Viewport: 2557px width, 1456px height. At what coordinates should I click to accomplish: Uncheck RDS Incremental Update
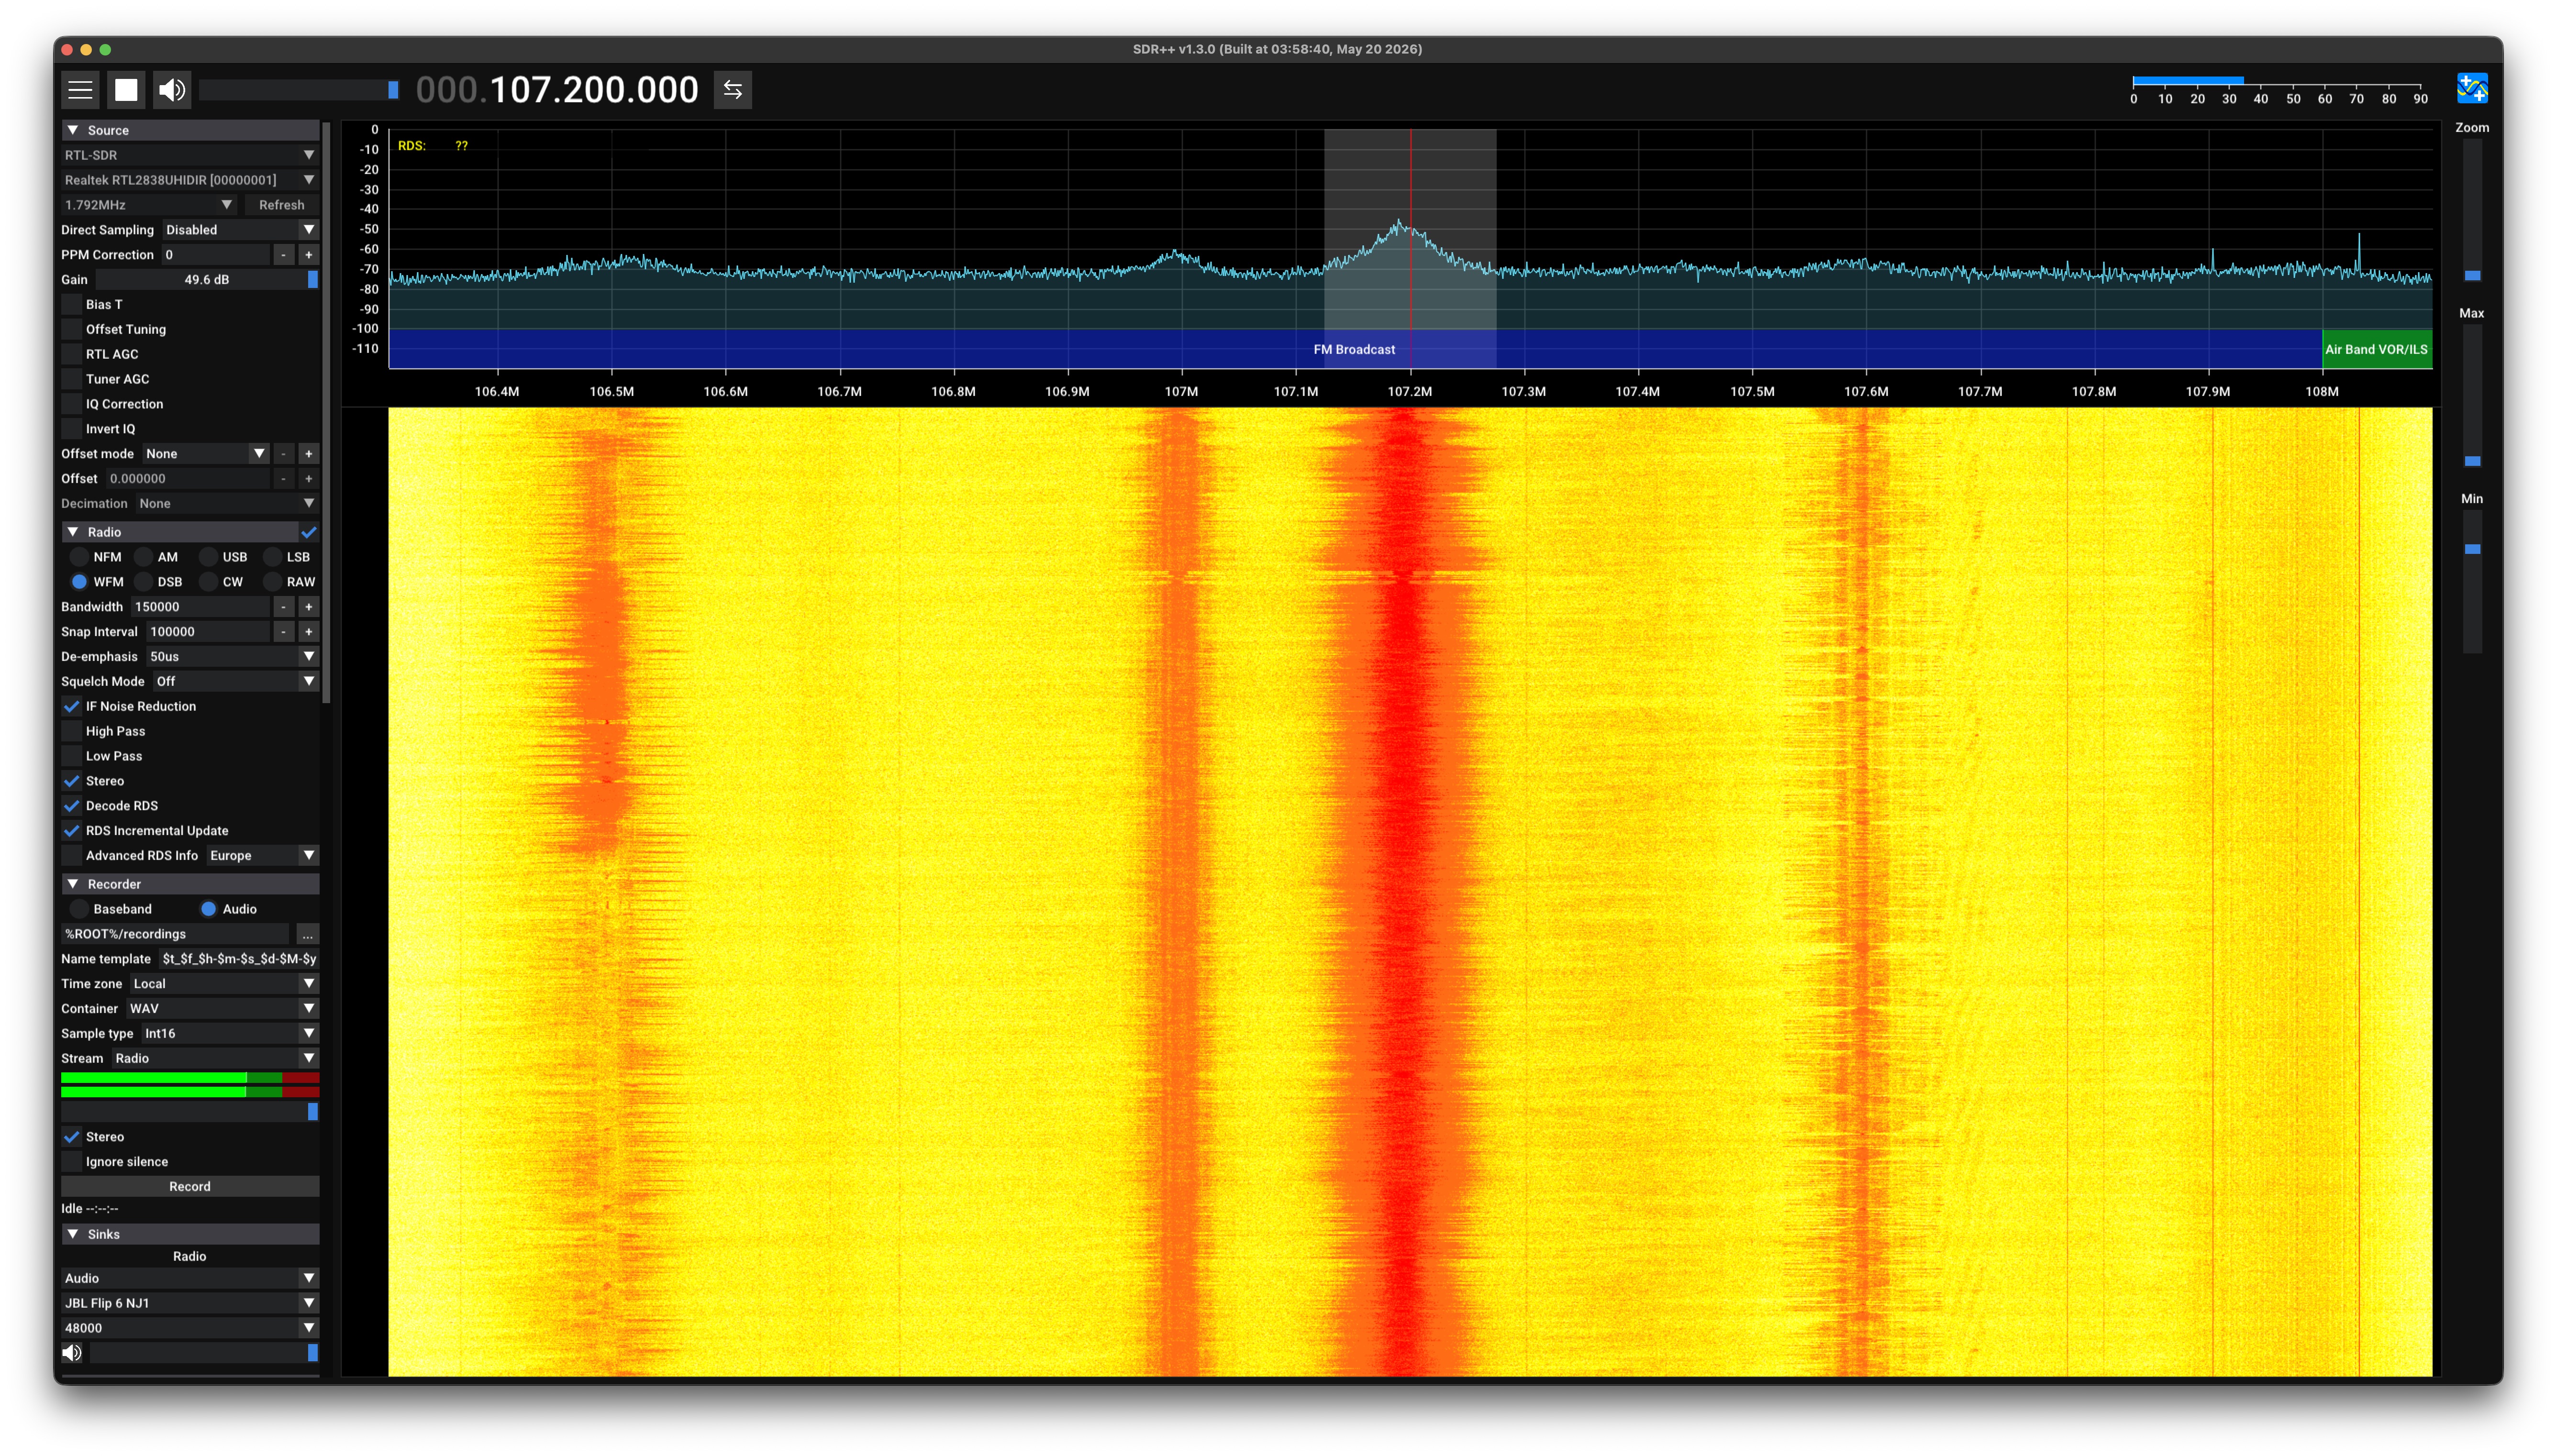coord(71,831)
